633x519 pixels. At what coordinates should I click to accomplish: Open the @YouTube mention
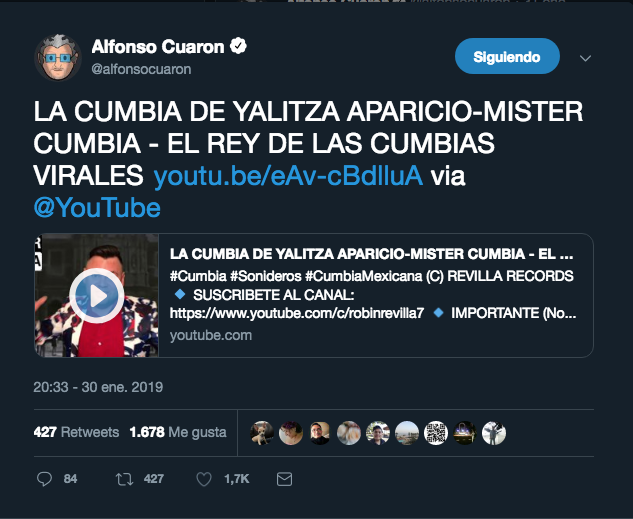(97, 207)
